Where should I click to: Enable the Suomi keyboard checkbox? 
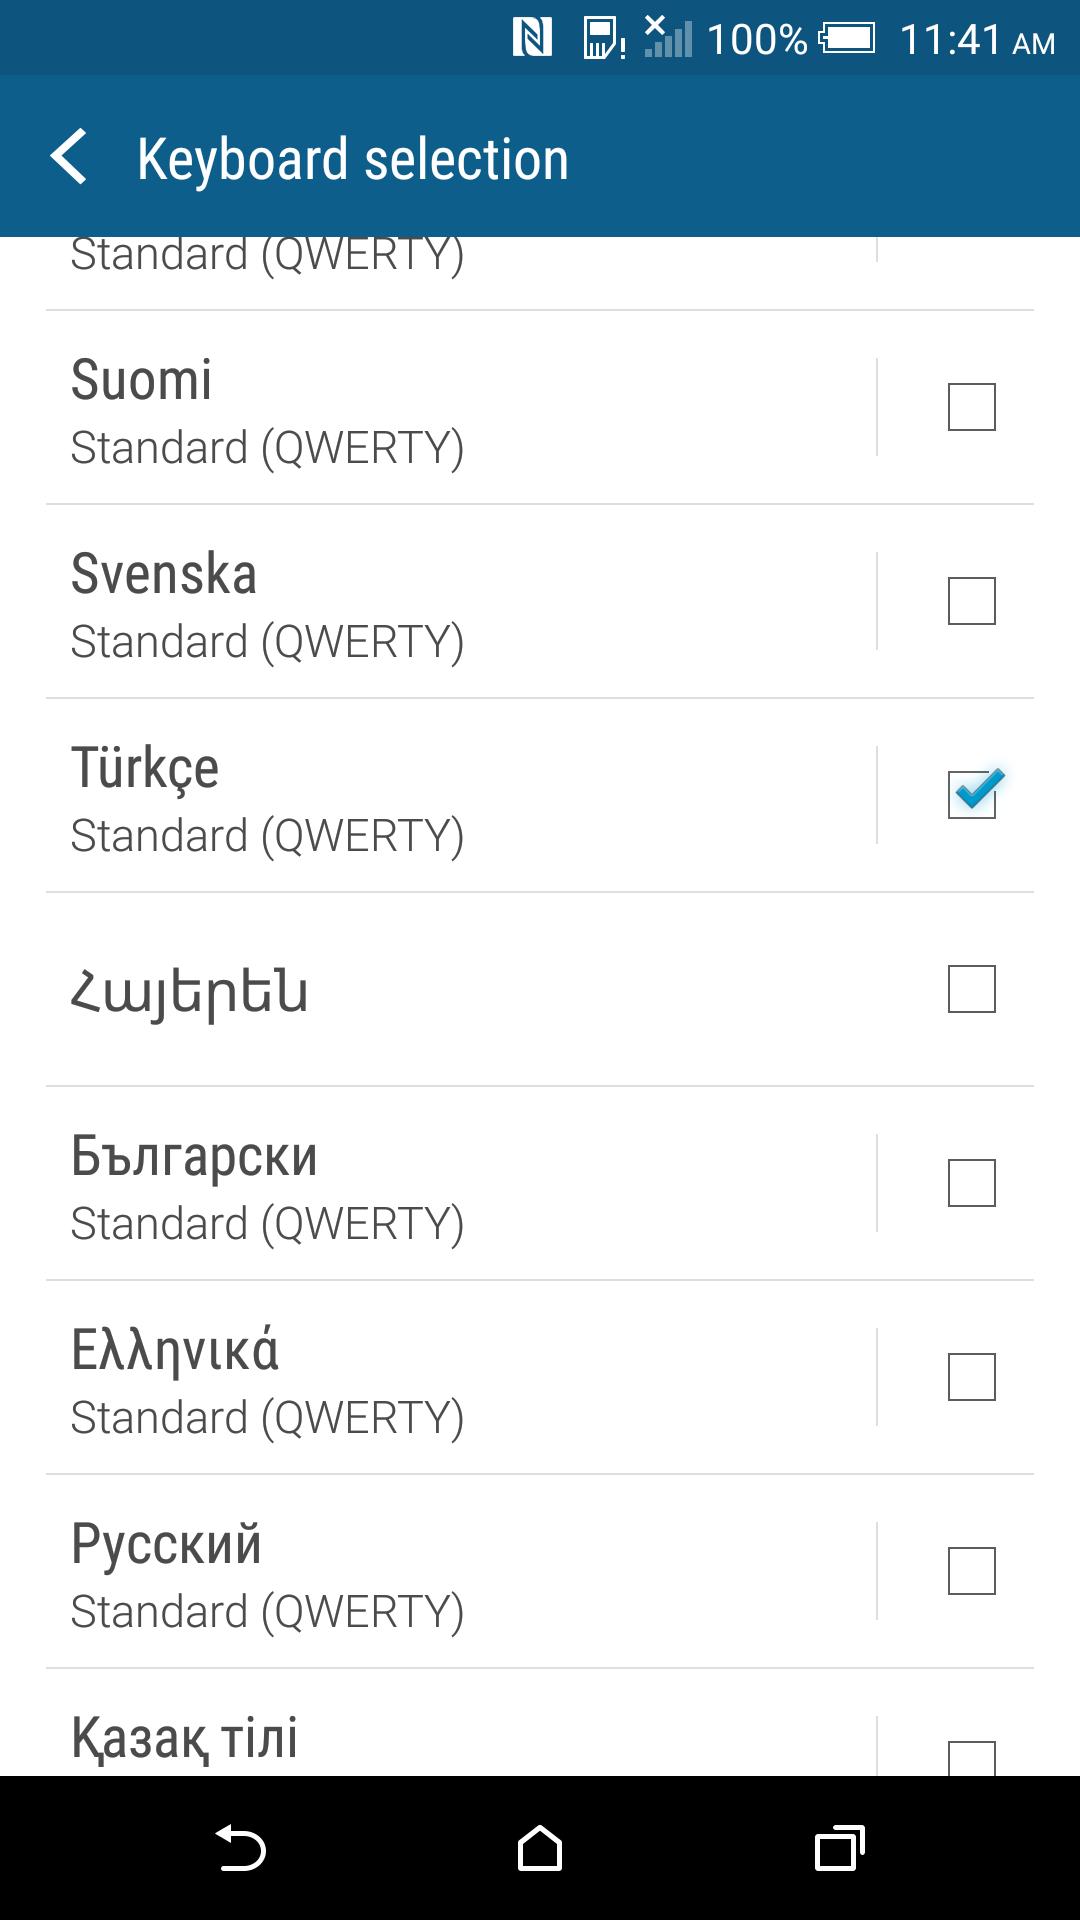(x=971, y=407)
